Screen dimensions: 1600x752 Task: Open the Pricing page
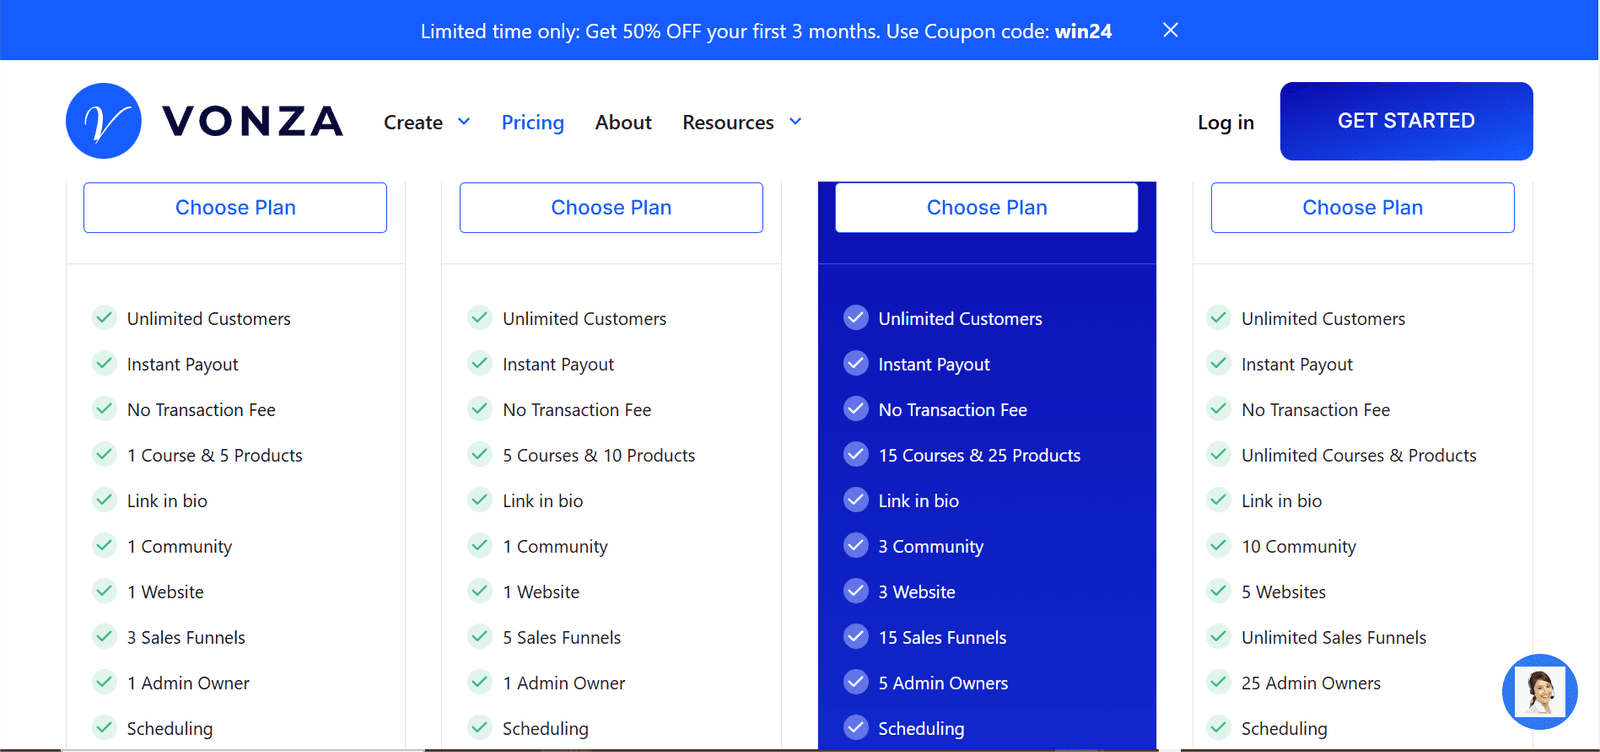[533, 122]
